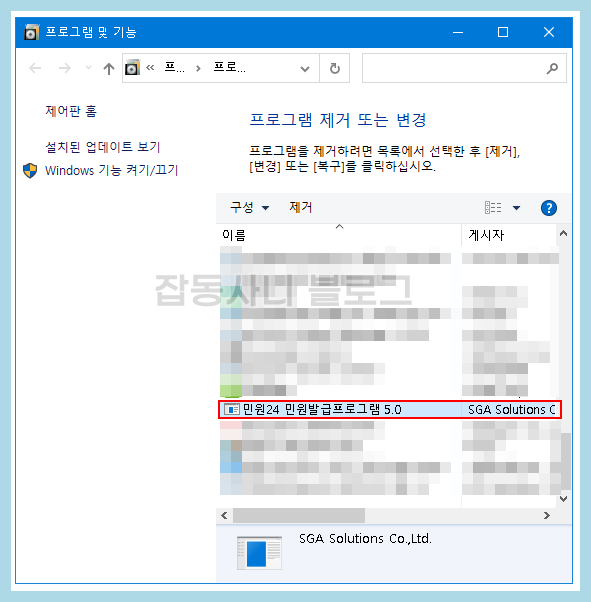Click the address bar Programs icon

pyautogui.click(x=132, y=68)
